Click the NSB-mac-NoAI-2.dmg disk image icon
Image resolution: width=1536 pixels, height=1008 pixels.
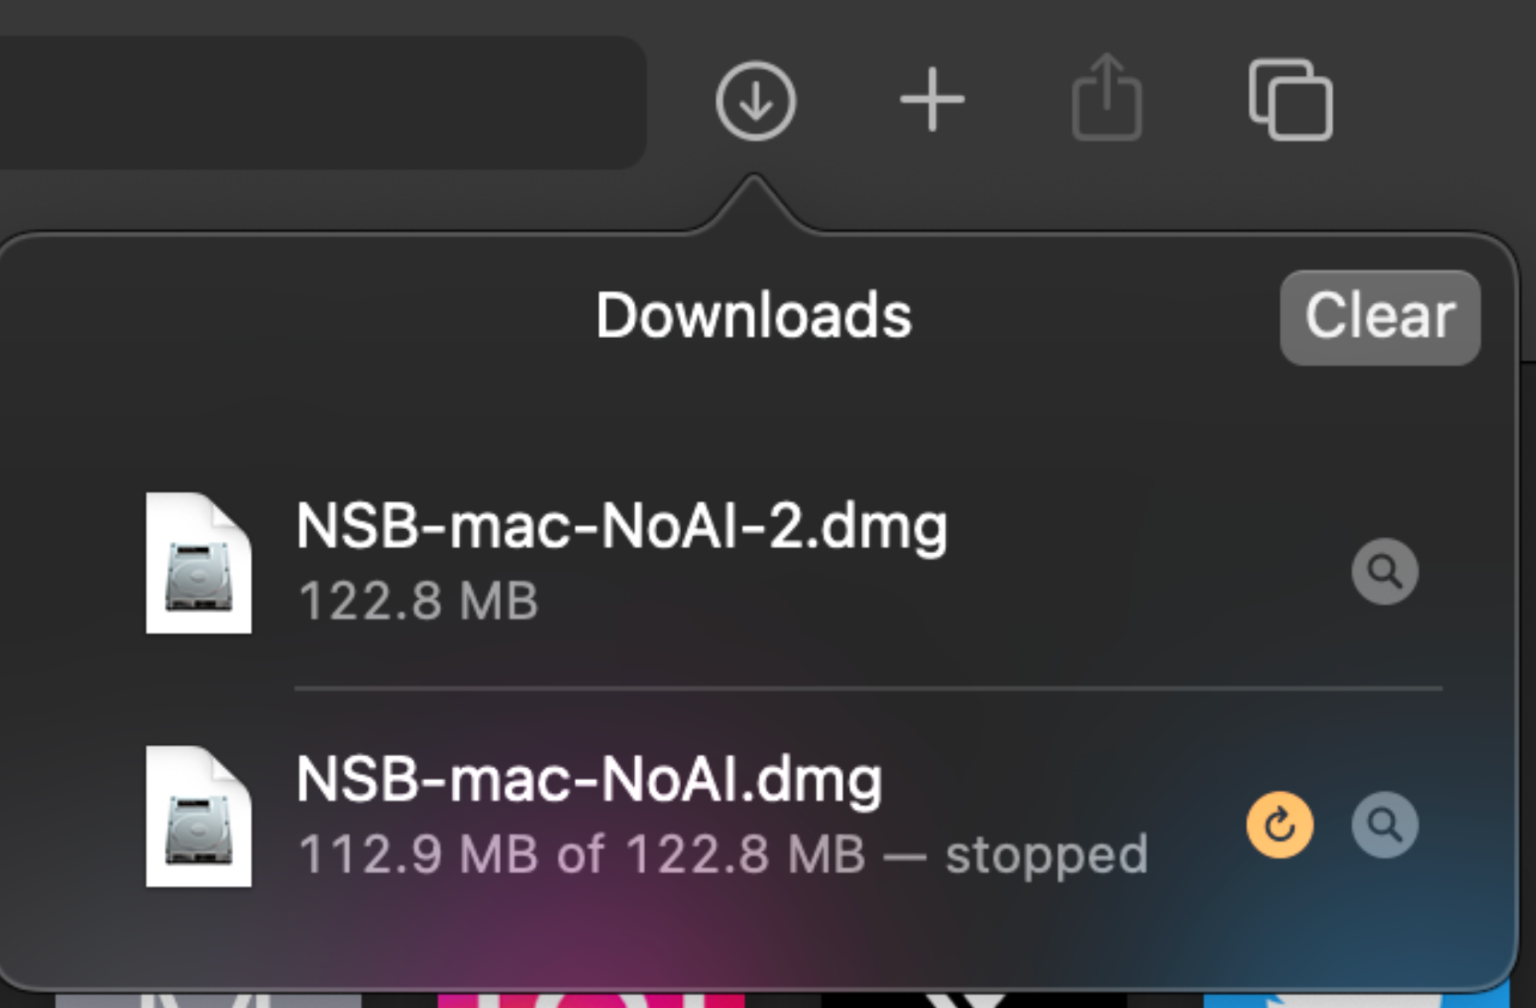pos(198,563)
